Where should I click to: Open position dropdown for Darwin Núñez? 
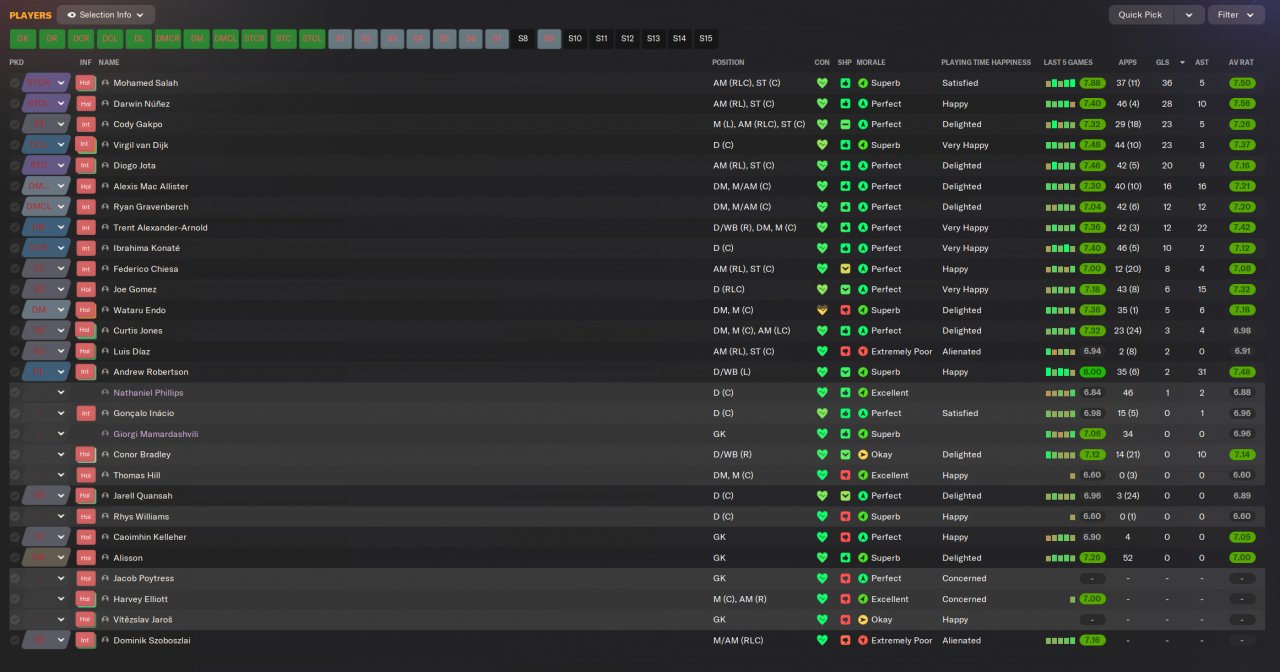(61, 104)
